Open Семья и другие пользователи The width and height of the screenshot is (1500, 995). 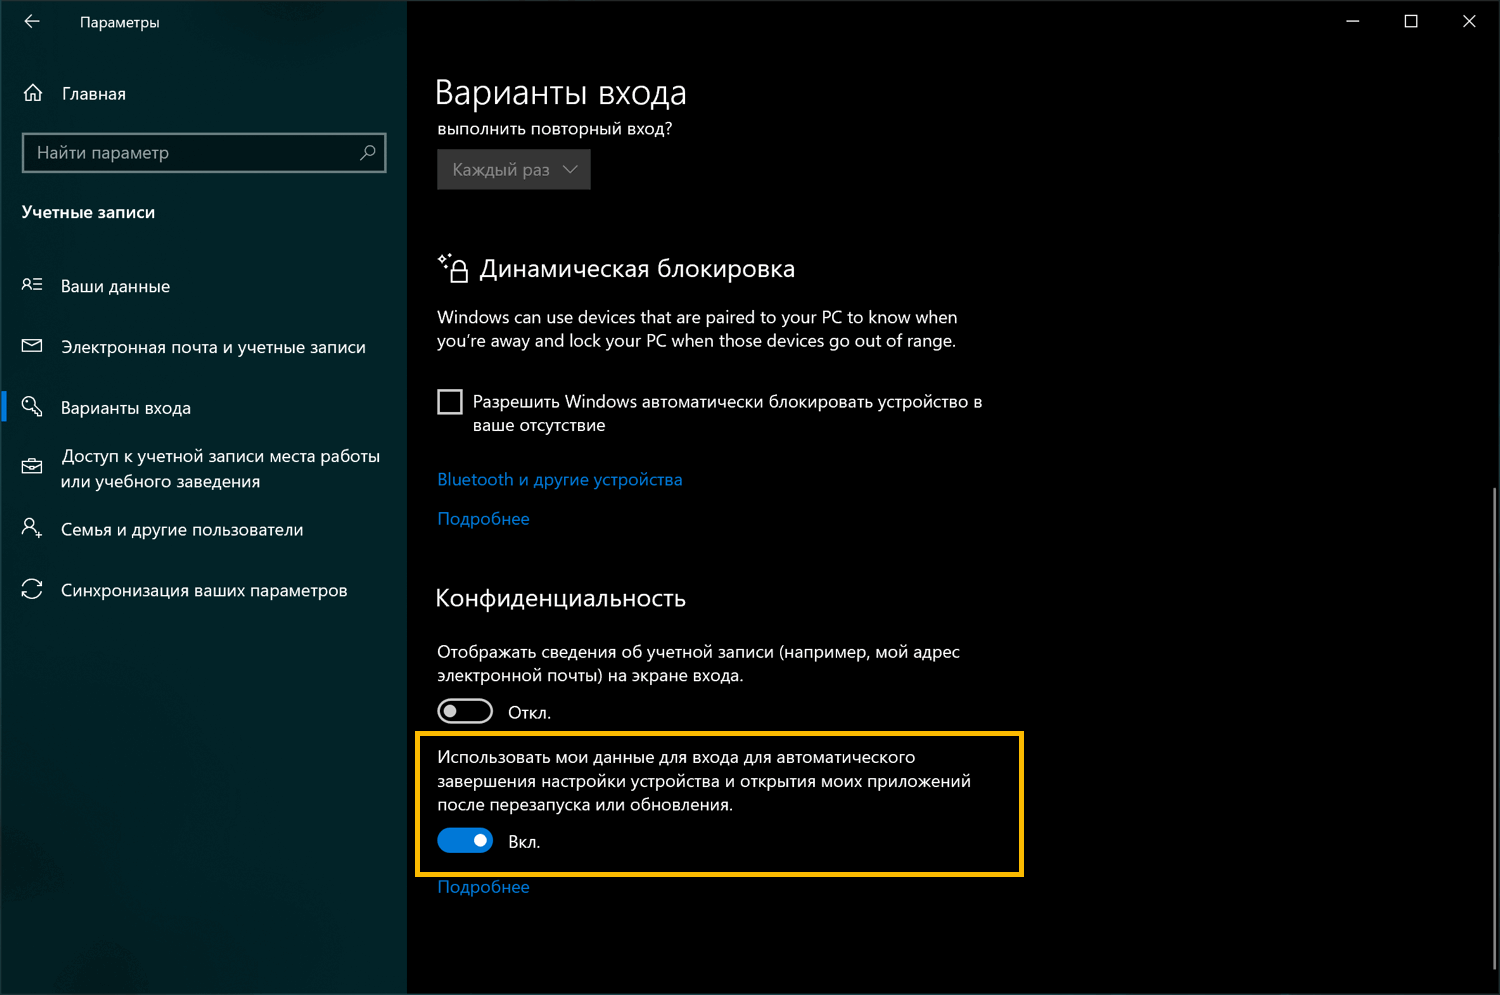182,530
